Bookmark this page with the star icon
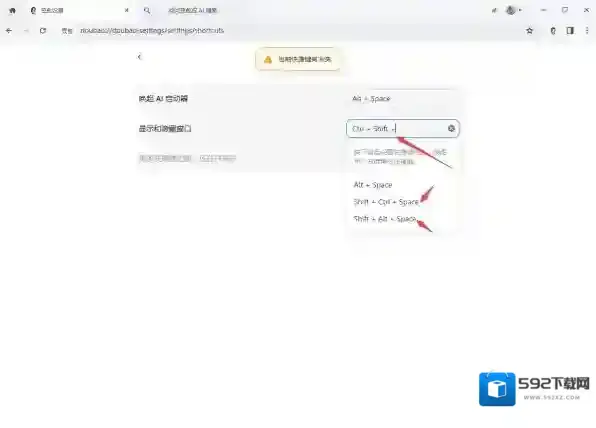Screen dimensions: 596x428 (x=529, y=31)
